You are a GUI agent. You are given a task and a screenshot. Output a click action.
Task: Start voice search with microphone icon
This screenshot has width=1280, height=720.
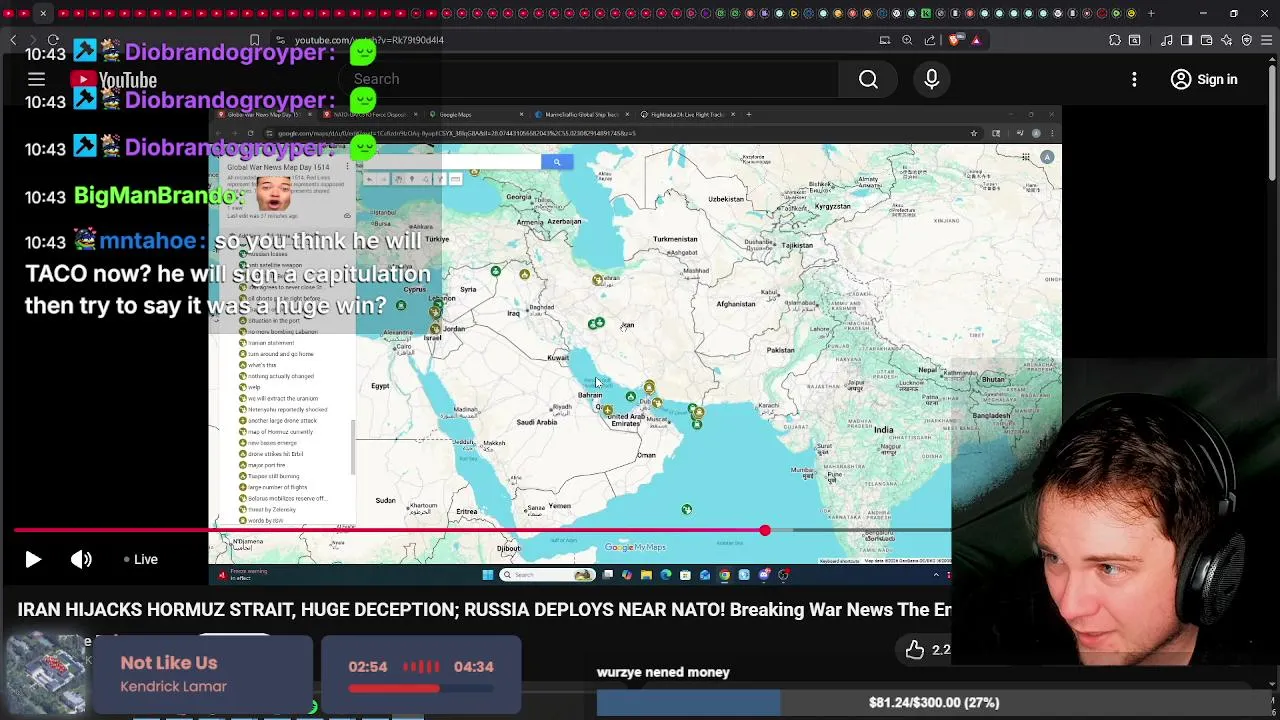click(x=931, y=79)
